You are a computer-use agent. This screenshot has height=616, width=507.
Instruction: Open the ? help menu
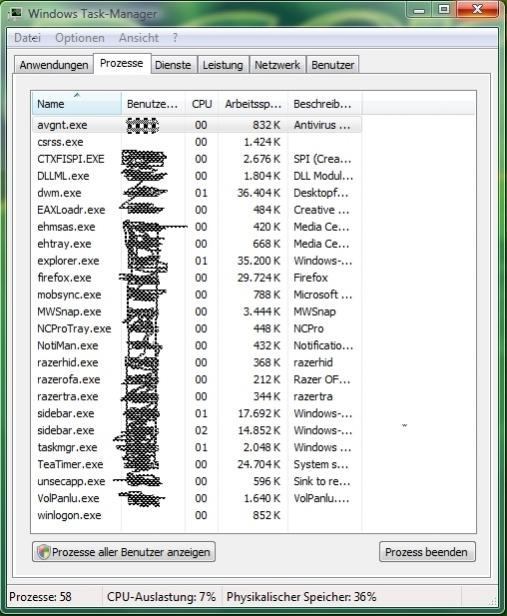click(175, 38)
